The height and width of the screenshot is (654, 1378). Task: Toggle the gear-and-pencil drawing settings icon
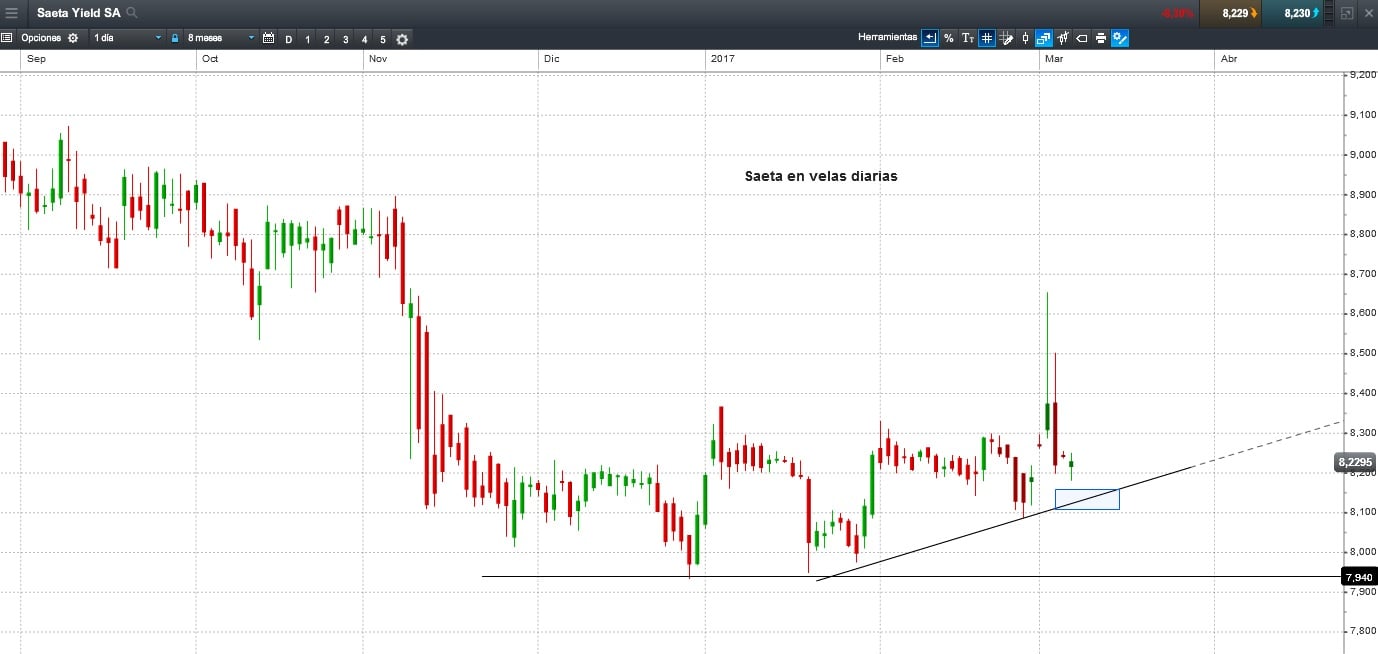coord(1120,38)
